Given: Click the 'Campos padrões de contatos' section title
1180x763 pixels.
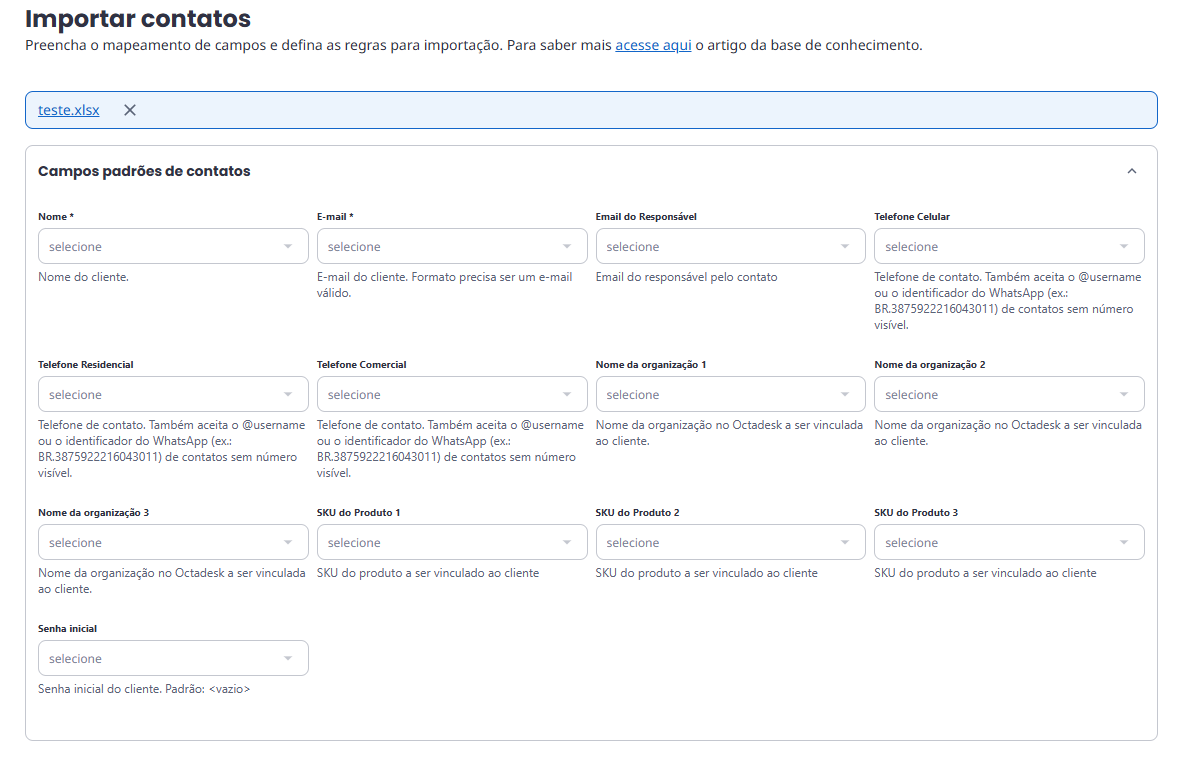Looking at the screenshot, I should pyautogui.click(x=144, y=172).
